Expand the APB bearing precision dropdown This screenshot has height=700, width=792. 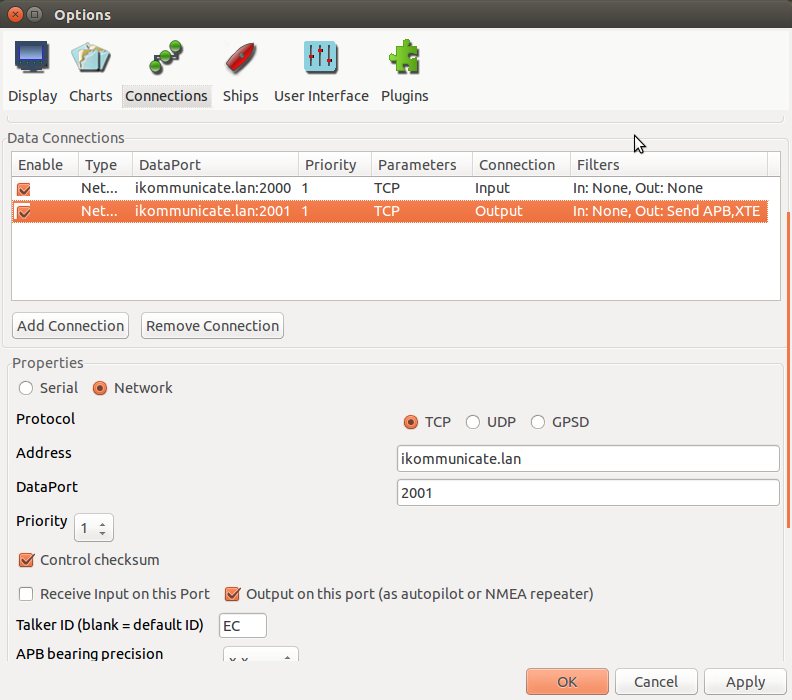point(287,658)
